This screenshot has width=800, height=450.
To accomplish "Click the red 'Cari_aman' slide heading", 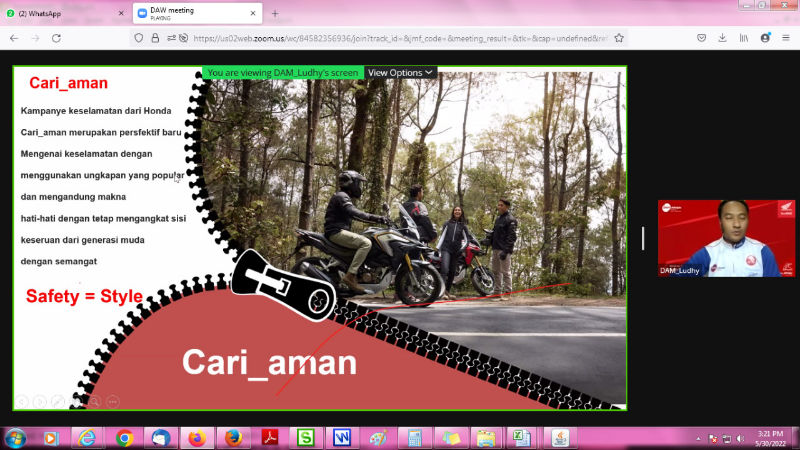I will [68, 83].
